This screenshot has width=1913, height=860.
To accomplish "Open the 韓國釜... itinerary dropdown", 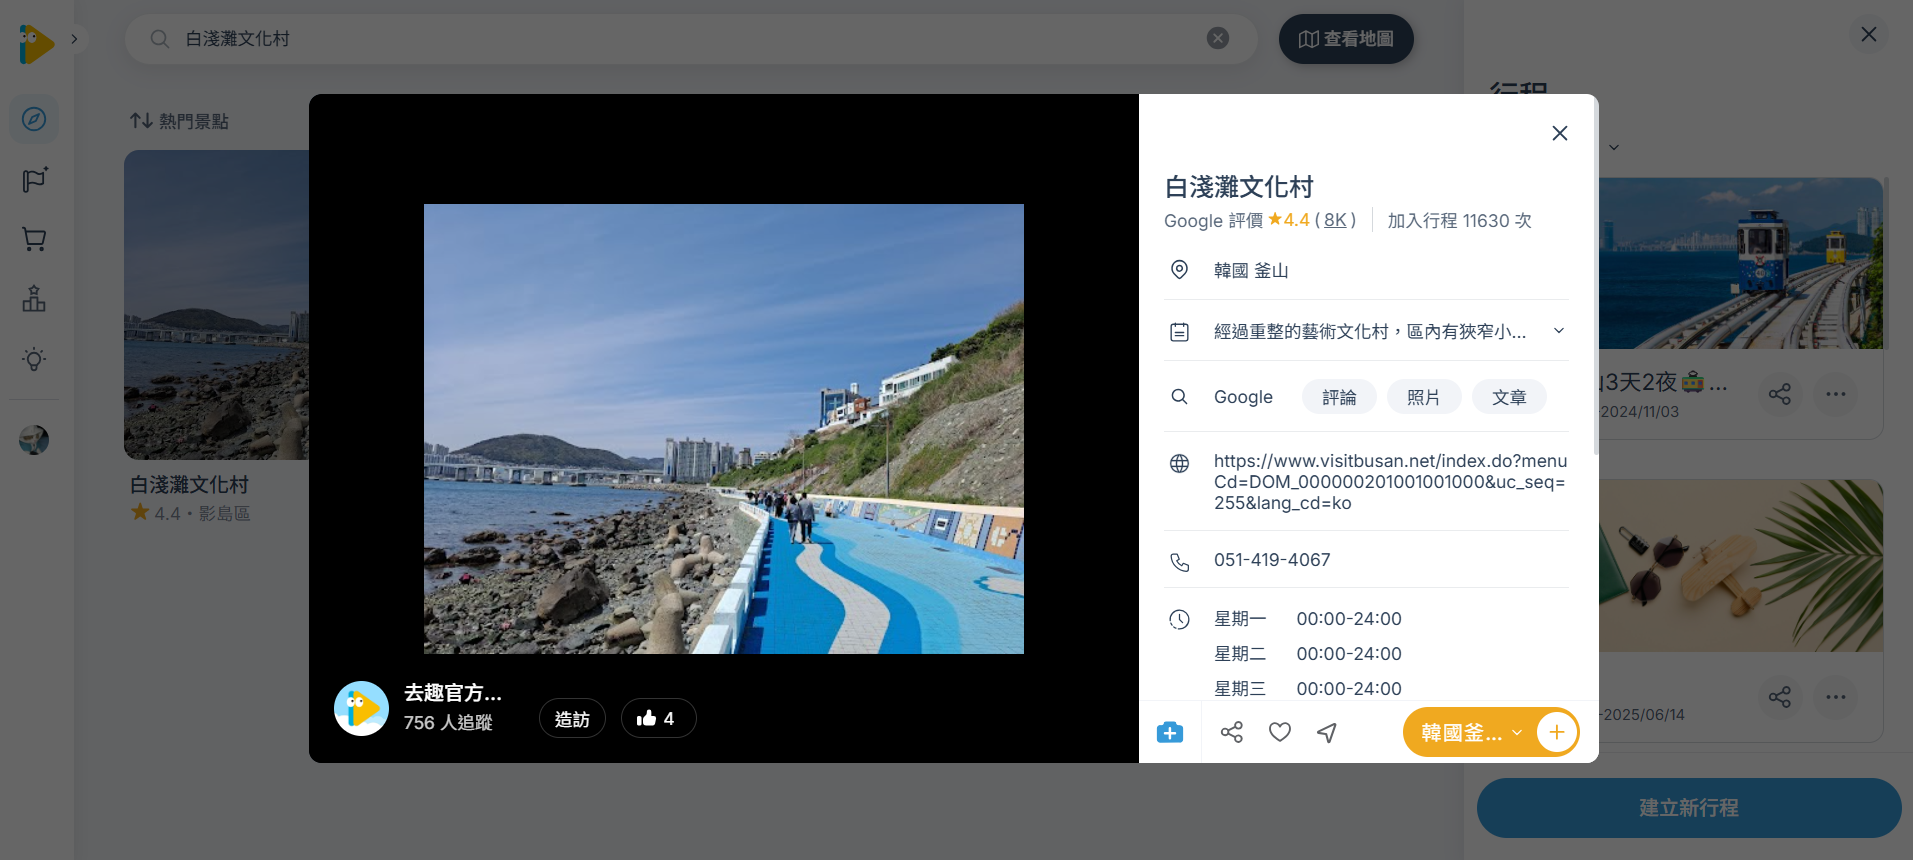I will (1470, 733).
